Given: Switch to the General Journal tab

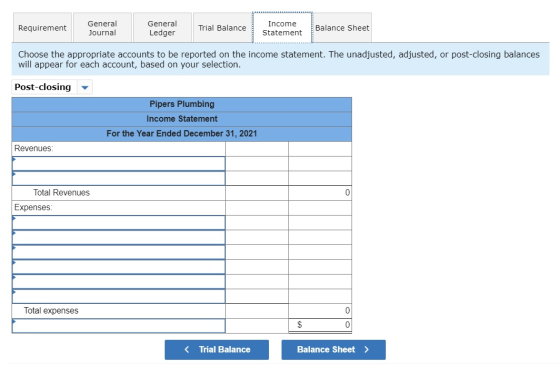Looking at the screenshot, I should (x=102, y=28).
